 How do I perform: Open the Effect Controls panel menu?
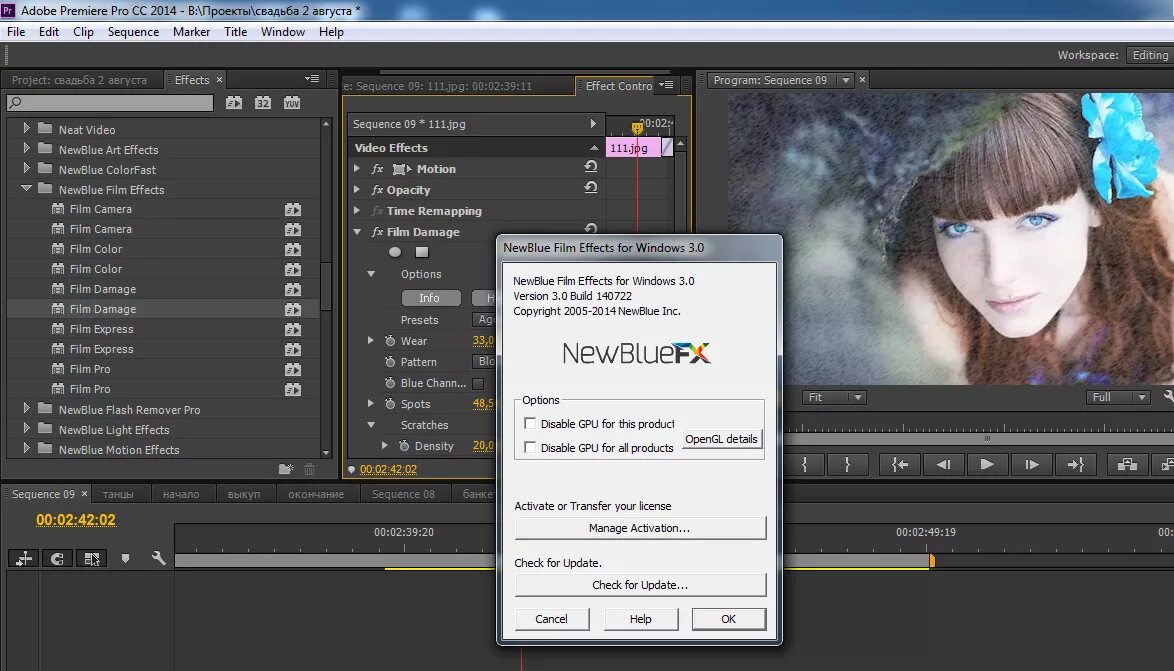tap(666, 85)
